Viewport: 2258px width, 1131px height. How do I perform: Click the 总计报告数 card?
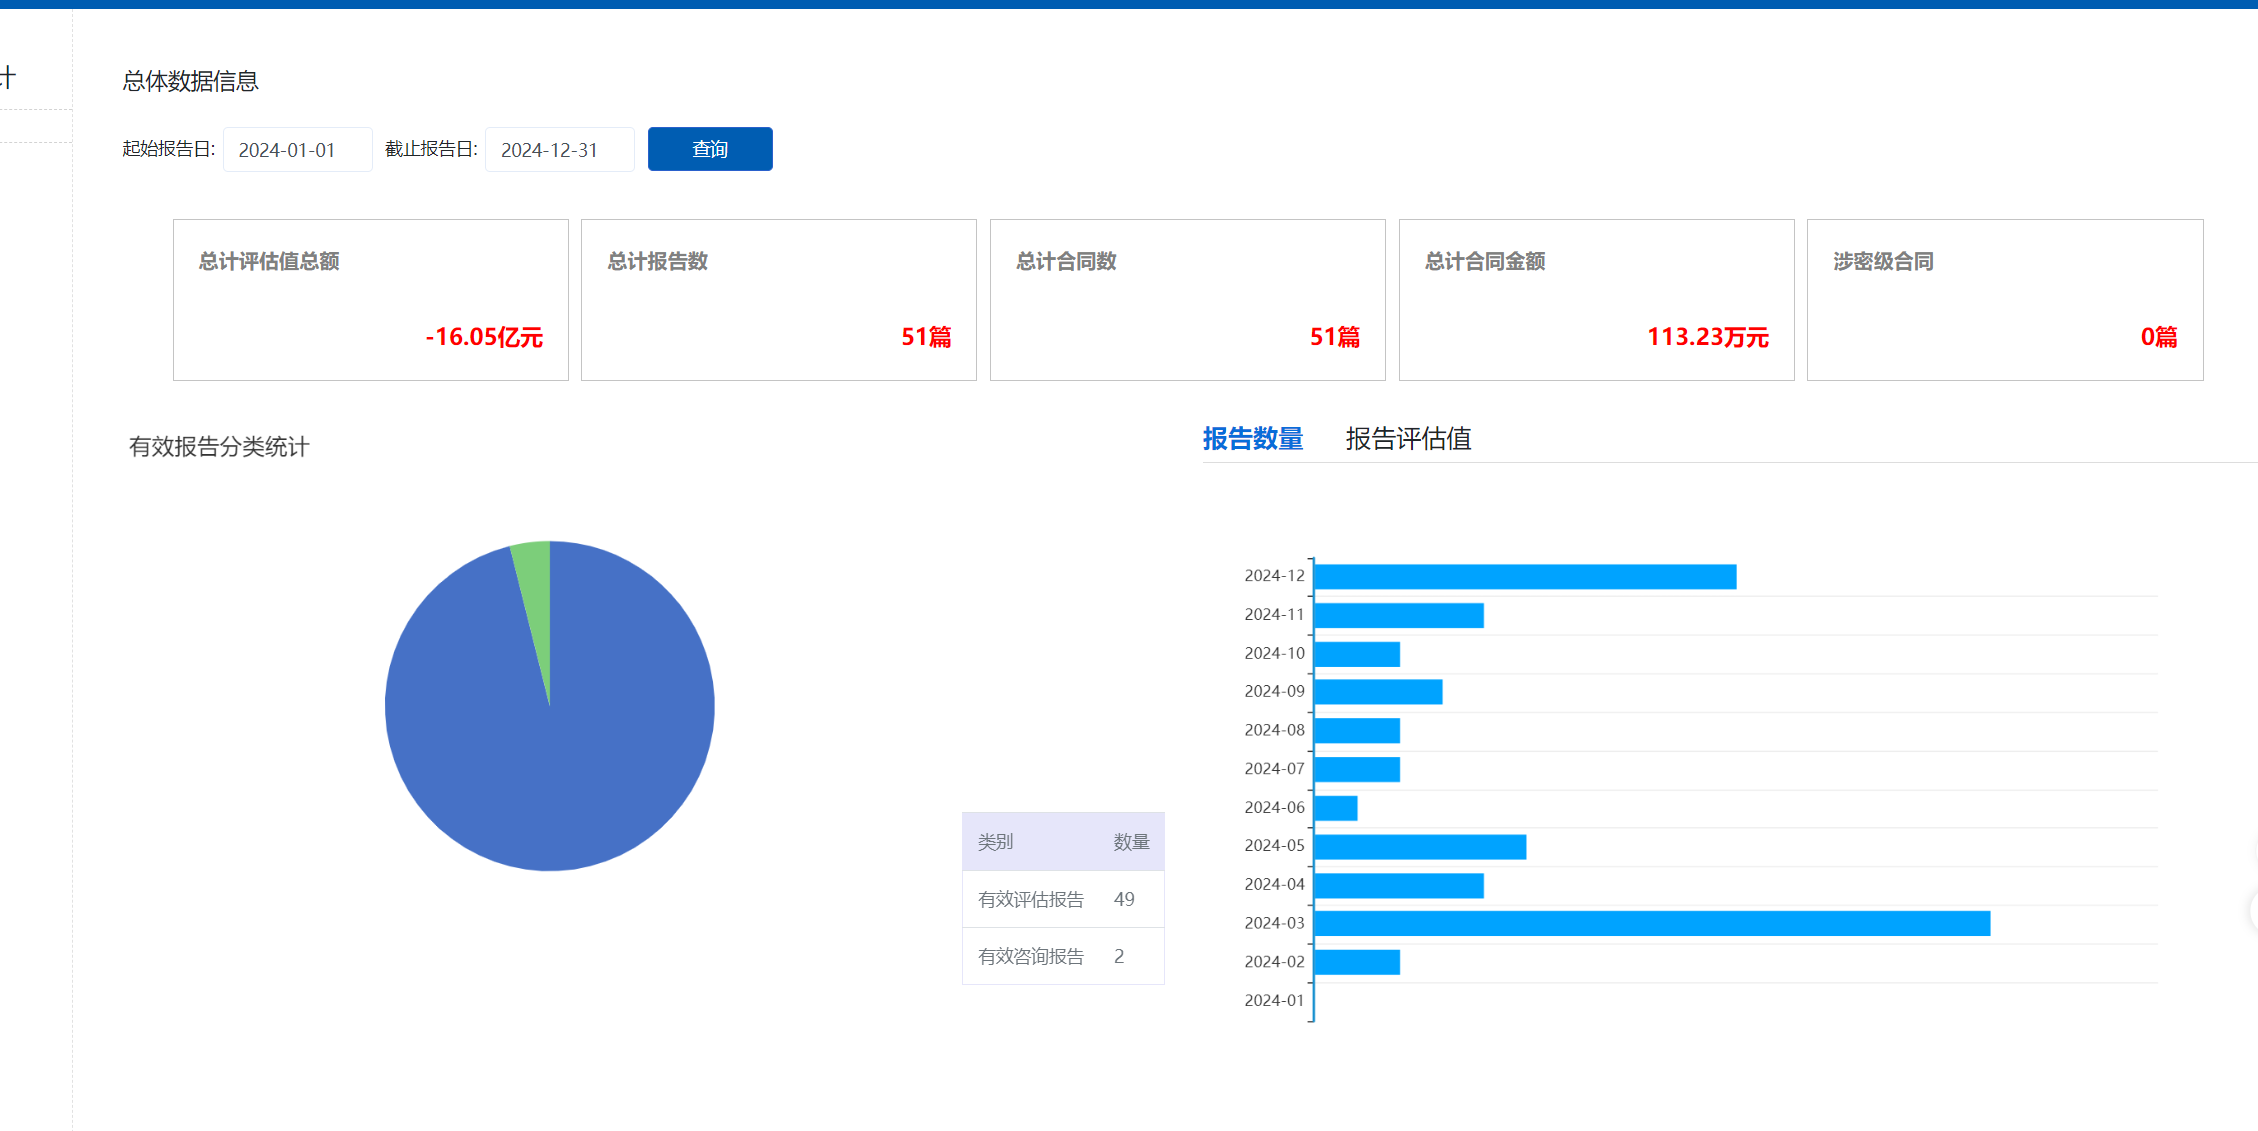tap(778, 300)
